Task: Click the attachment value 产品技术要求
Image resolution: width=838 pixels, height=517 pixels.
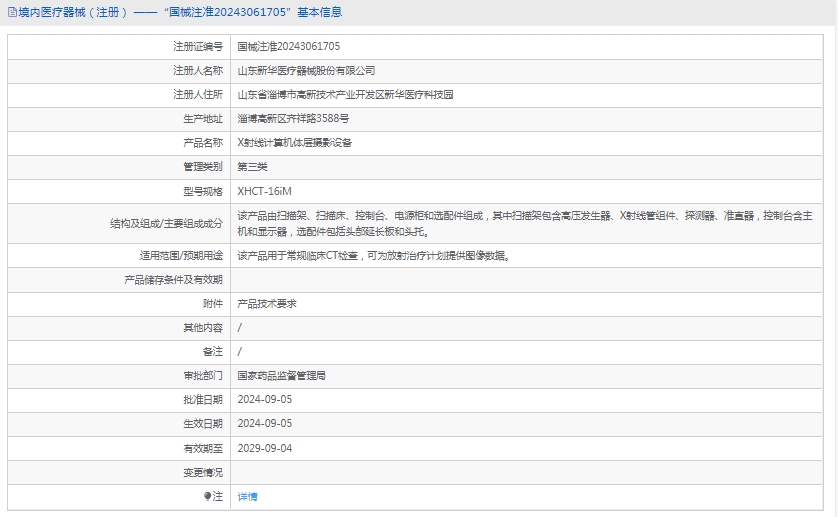Action: click(x=267, y=303)
